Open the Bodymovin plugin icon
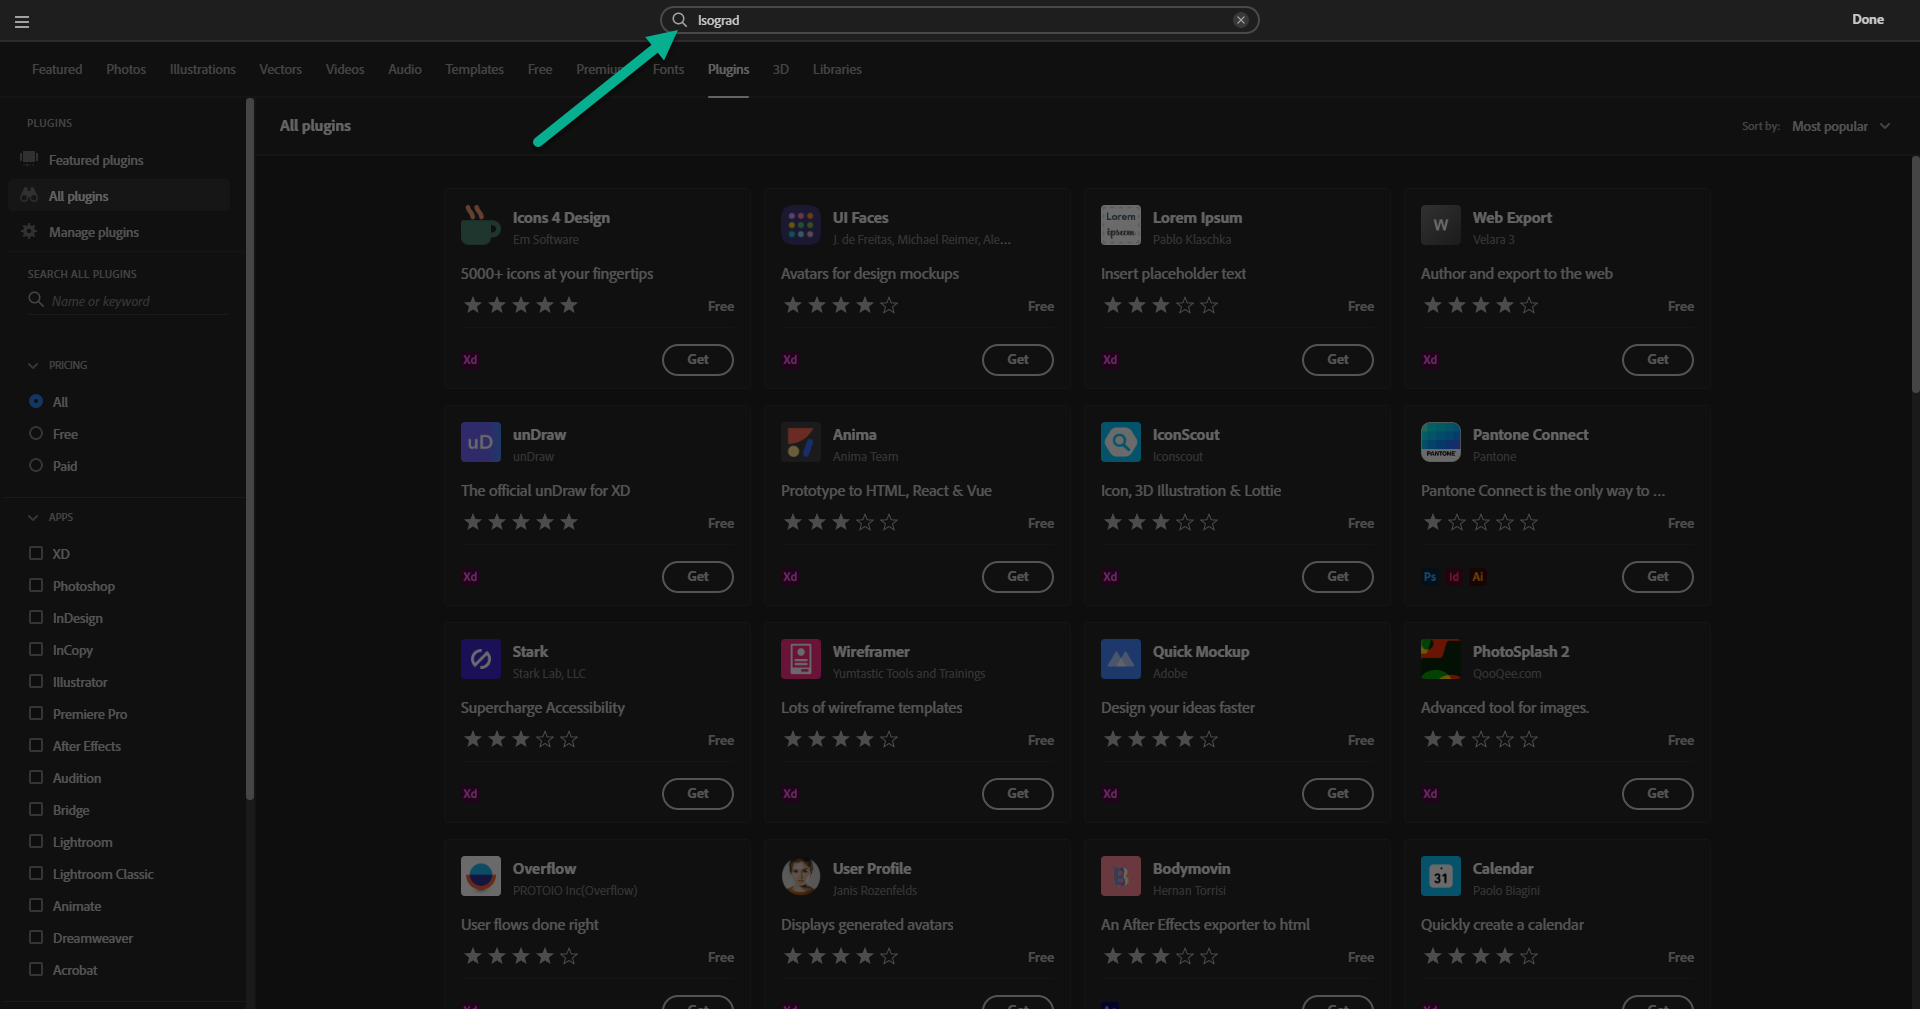The height and width of the screenshot is (1009, 1920). pos(1121,876)
